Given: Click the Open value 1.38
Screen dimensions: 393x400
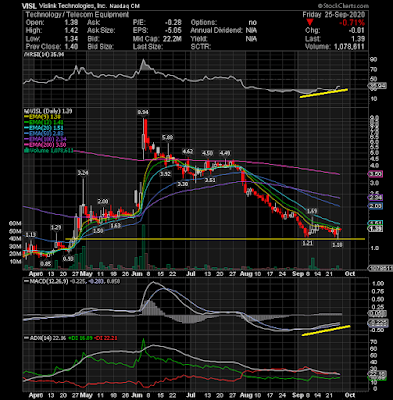Looking at the screenshot, I should (x=71, y=23).
